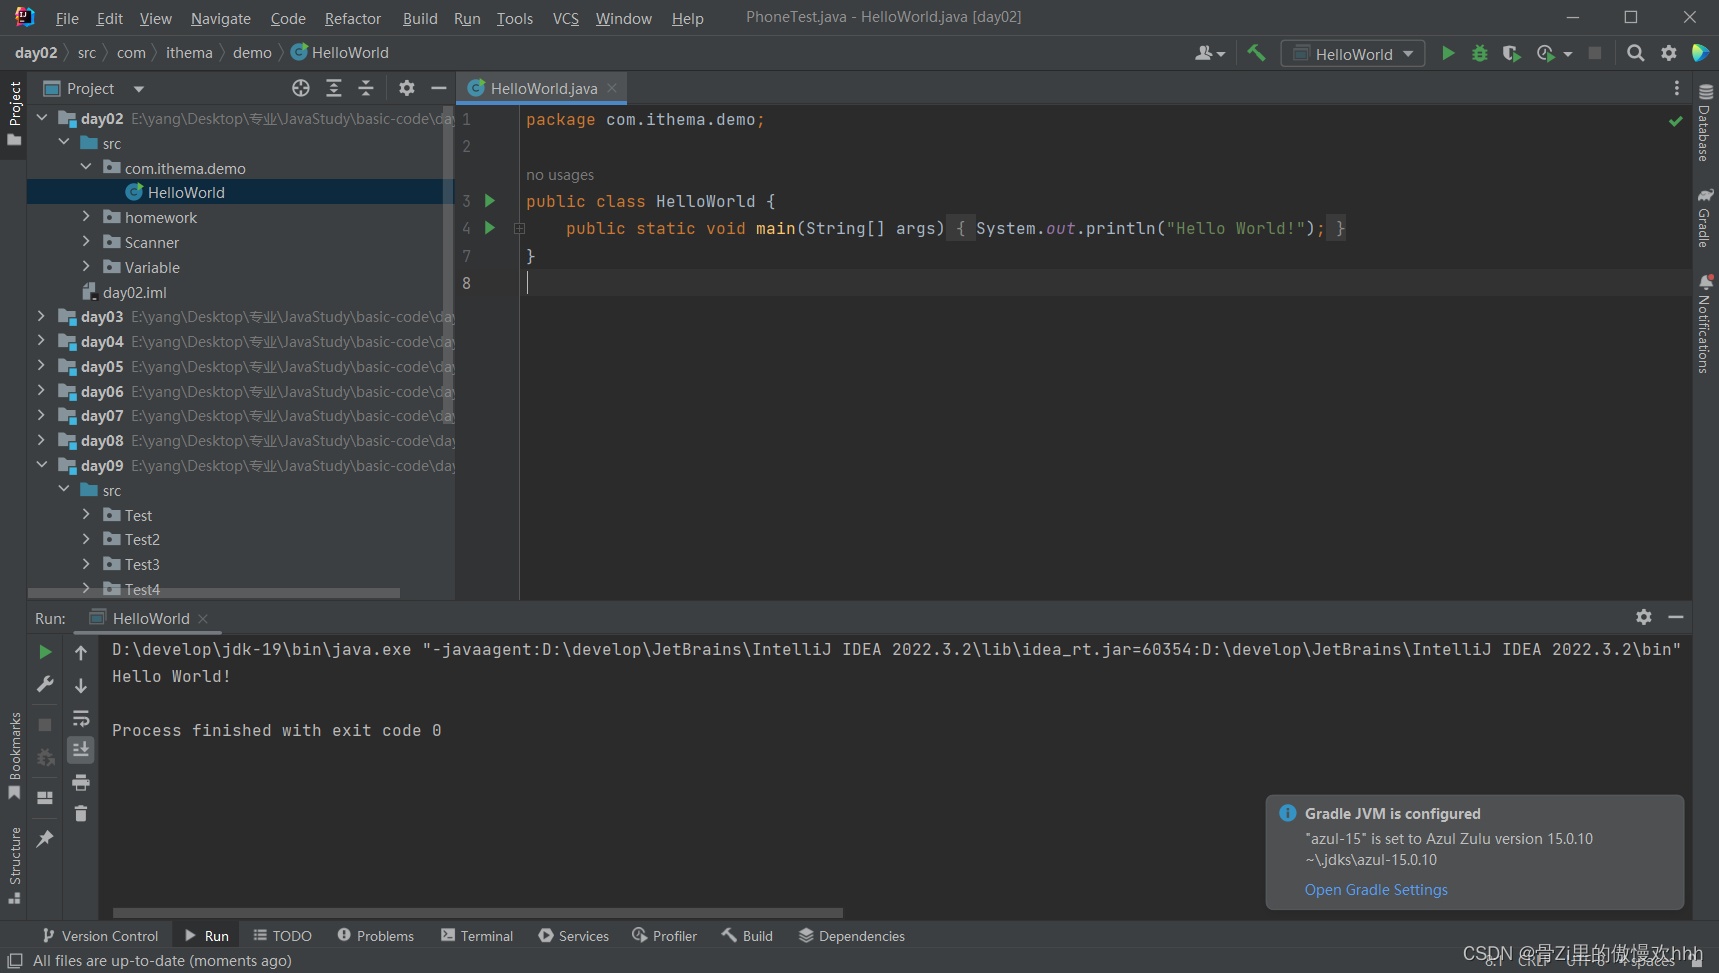
Task: Open the File menu
Action: [x=67, y=18]
